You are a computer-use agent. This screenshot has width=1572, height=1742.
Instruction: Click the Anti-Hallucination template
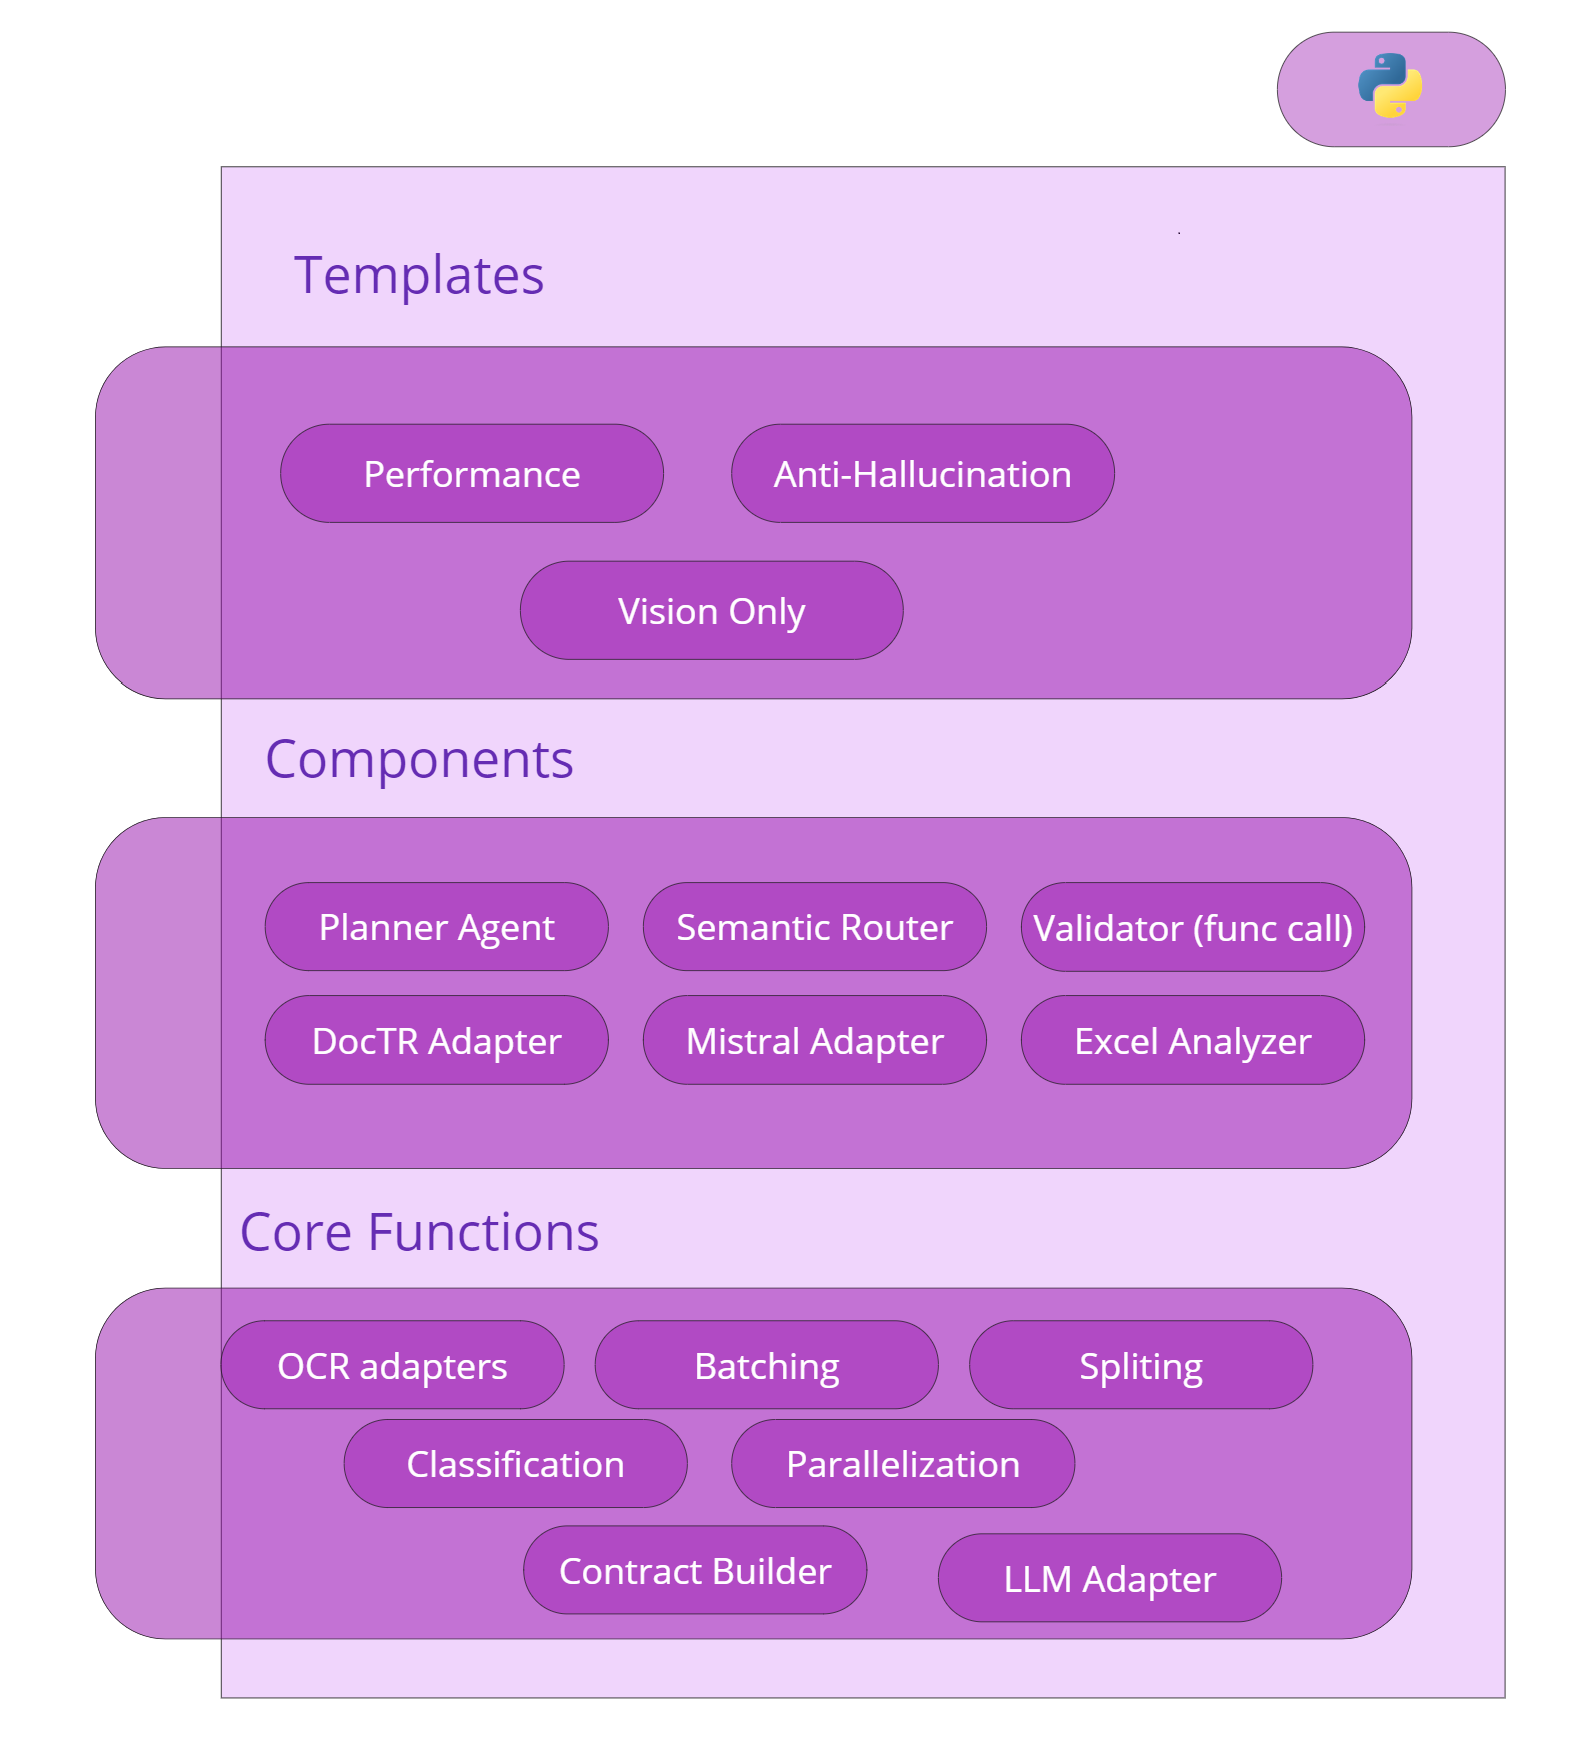pyautogui.click(x=923, y=473)
